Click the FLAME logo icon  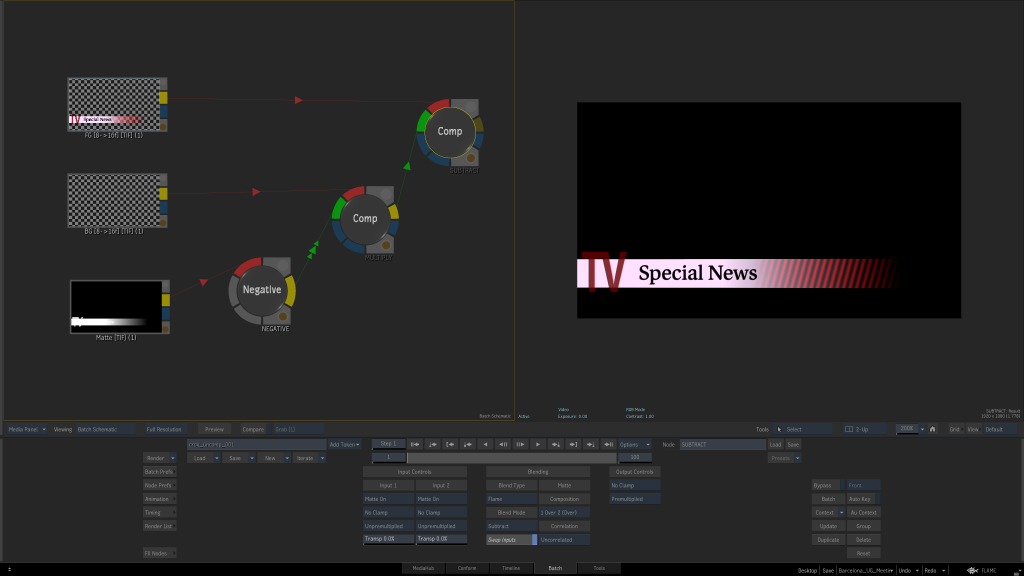click(973, 570)
